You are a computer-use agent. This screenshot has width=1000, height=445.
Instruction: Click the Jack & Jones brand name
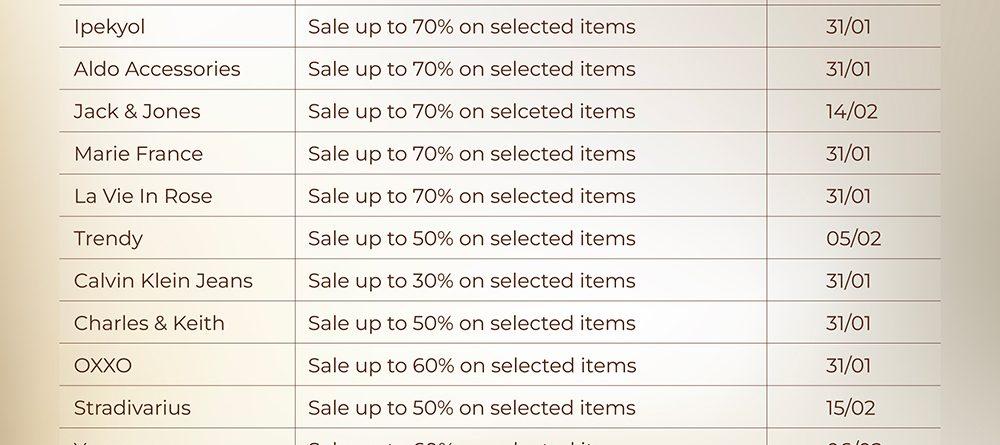click(x=137, y=112)
